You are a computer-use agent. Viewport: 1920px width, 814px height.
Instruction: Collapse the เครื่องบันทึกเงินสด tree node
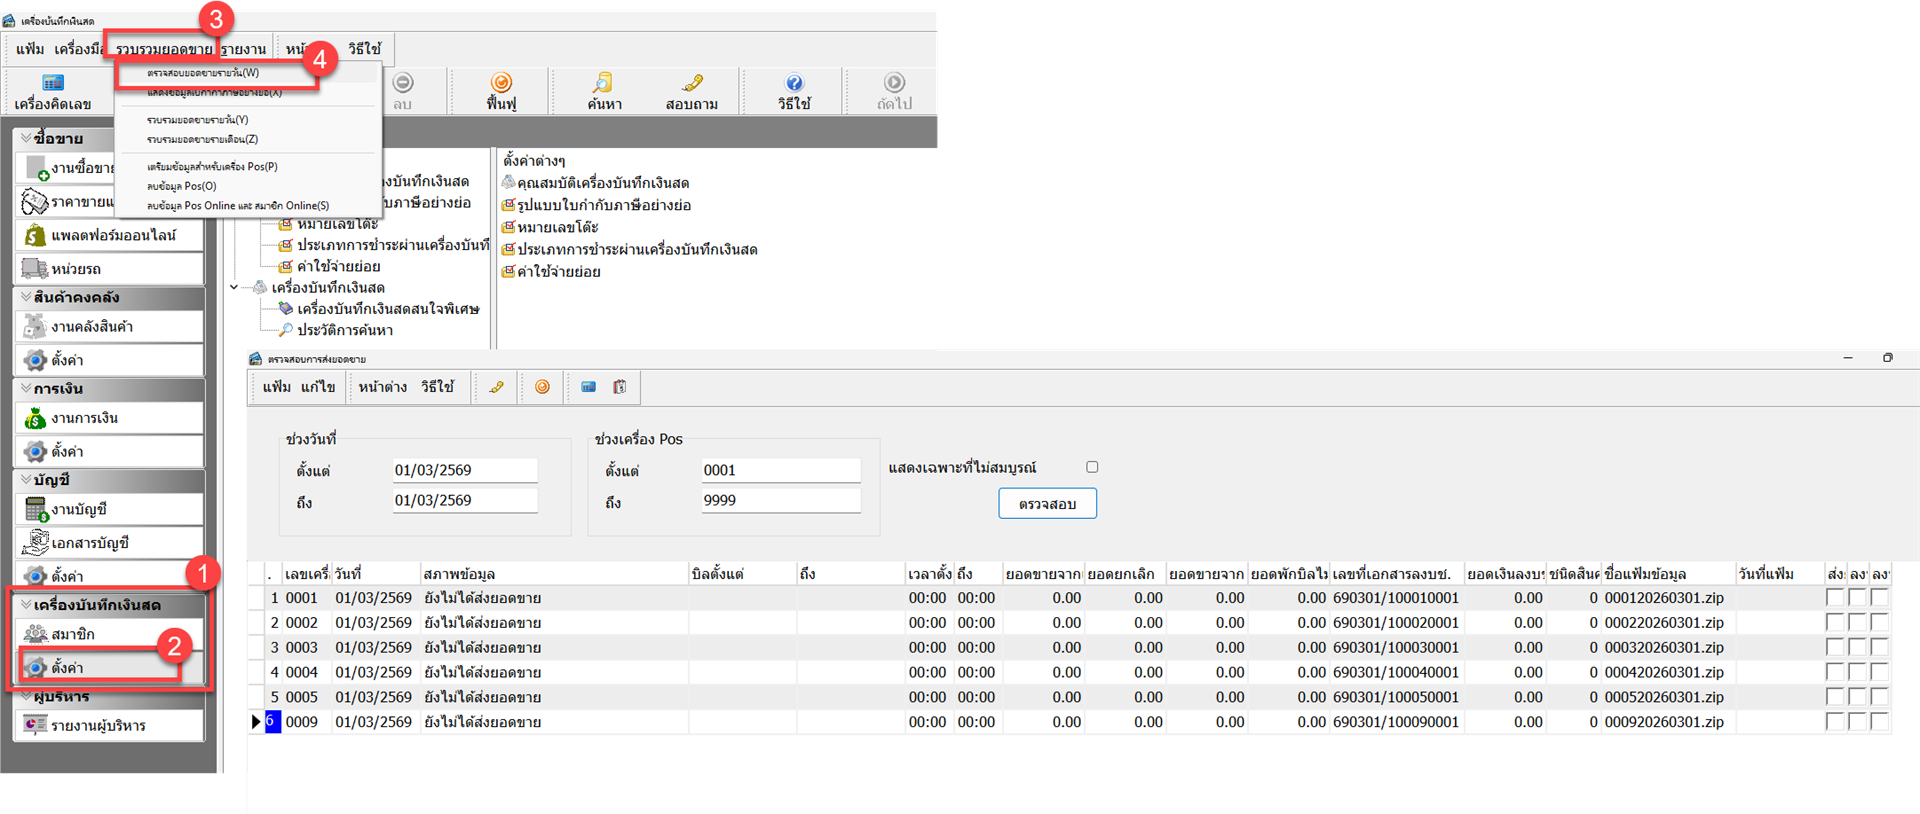click(x=234, y=288)
